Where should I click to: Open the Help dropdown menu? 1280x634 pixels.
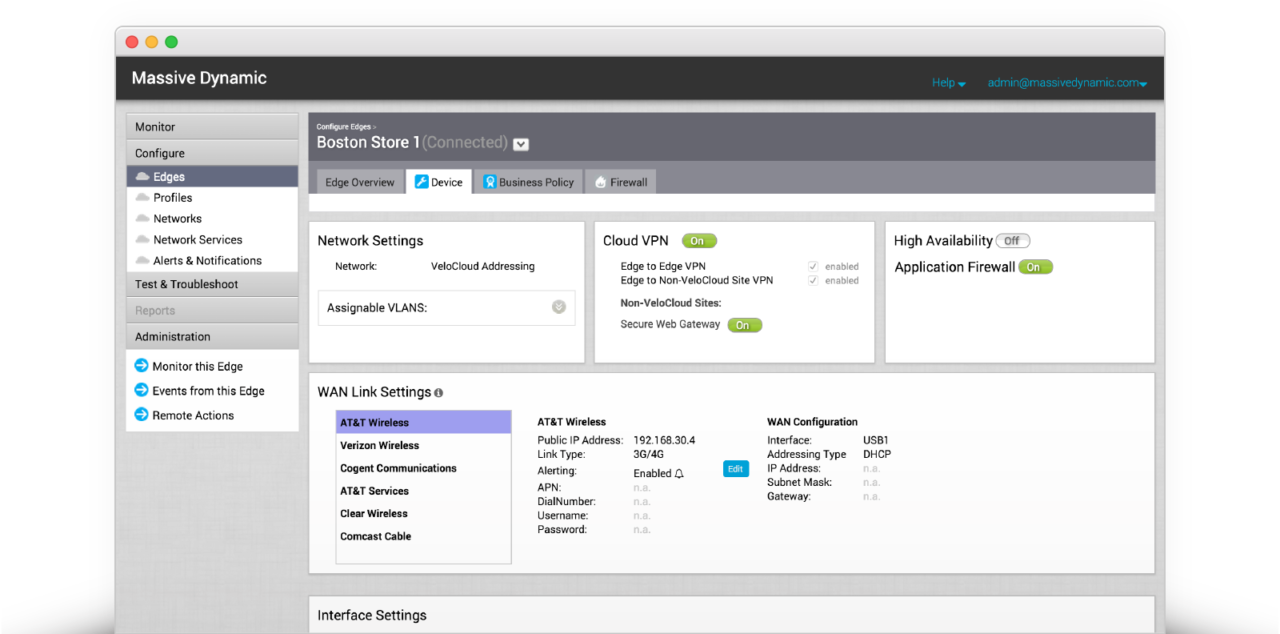click(x=948, y=83)
